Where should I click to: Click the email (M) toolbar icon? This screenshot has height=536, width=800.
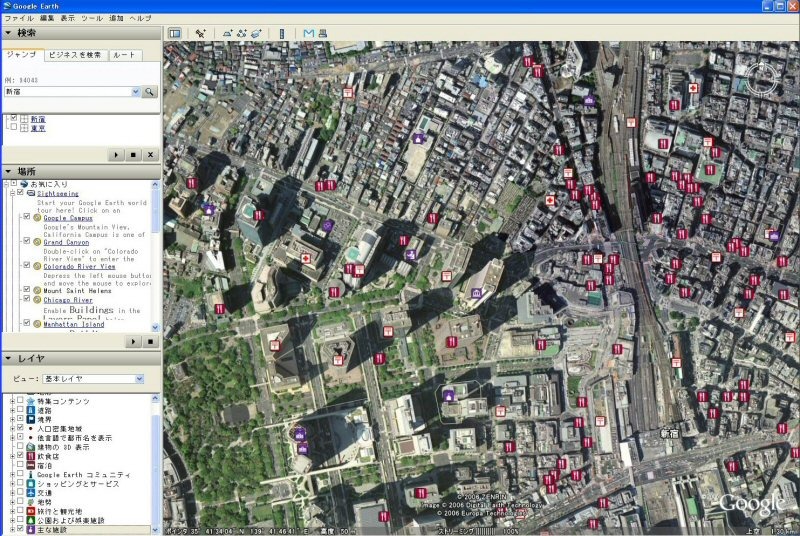pos(309,34)
